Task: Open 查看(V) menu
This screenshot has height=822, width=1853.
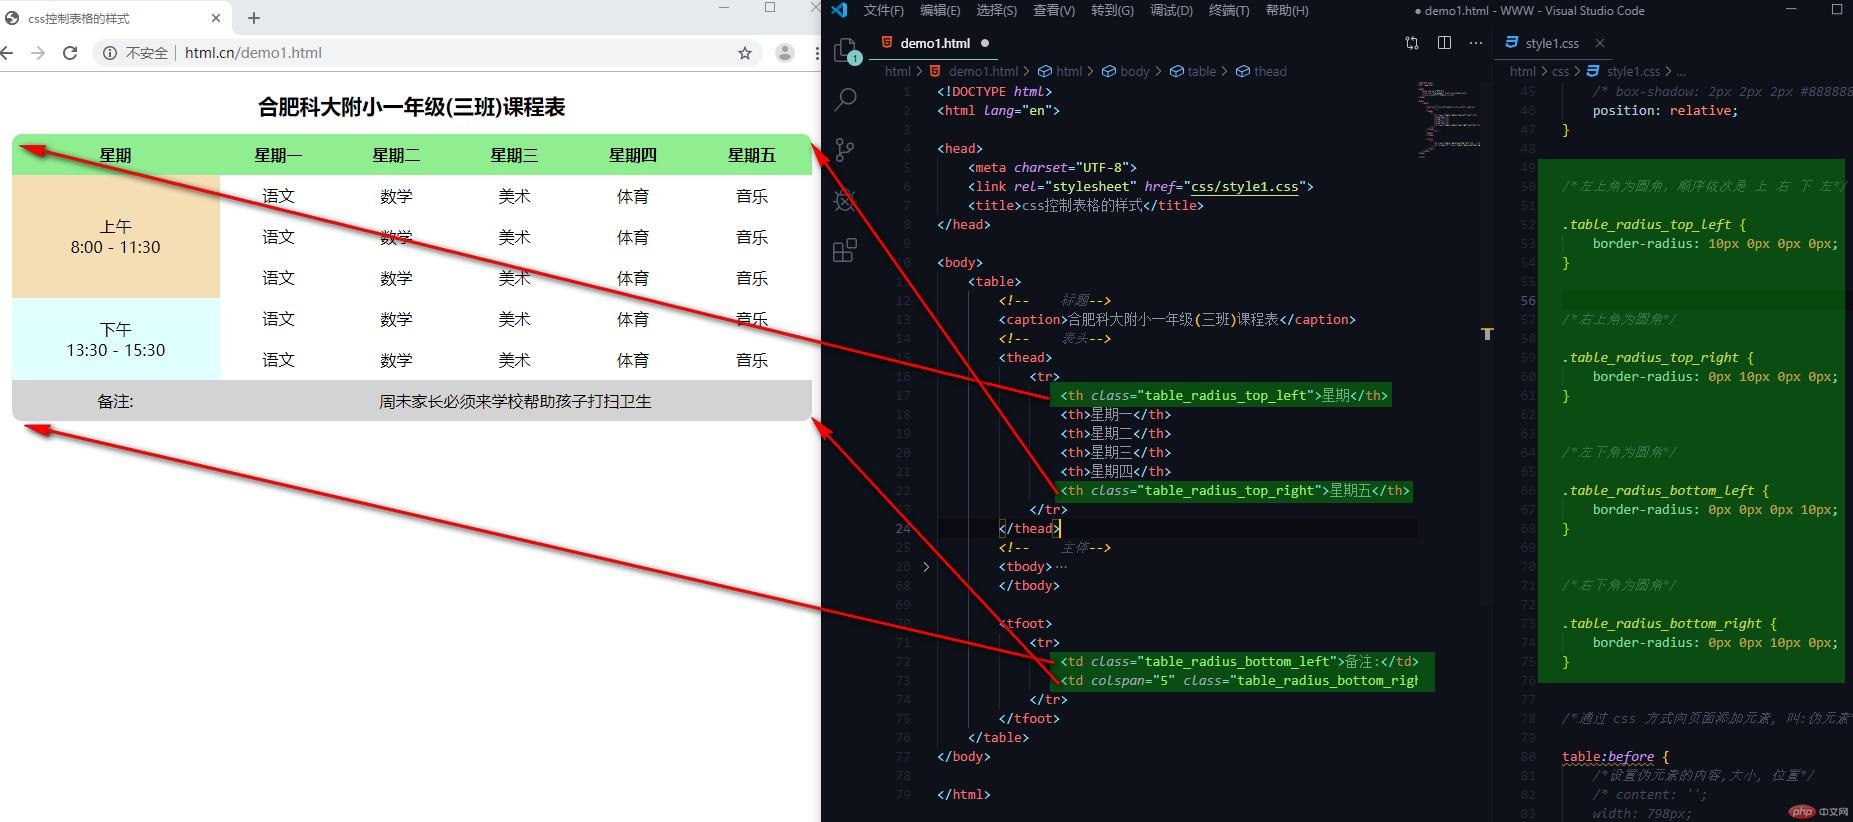Action: click(x=1054, y=10)
